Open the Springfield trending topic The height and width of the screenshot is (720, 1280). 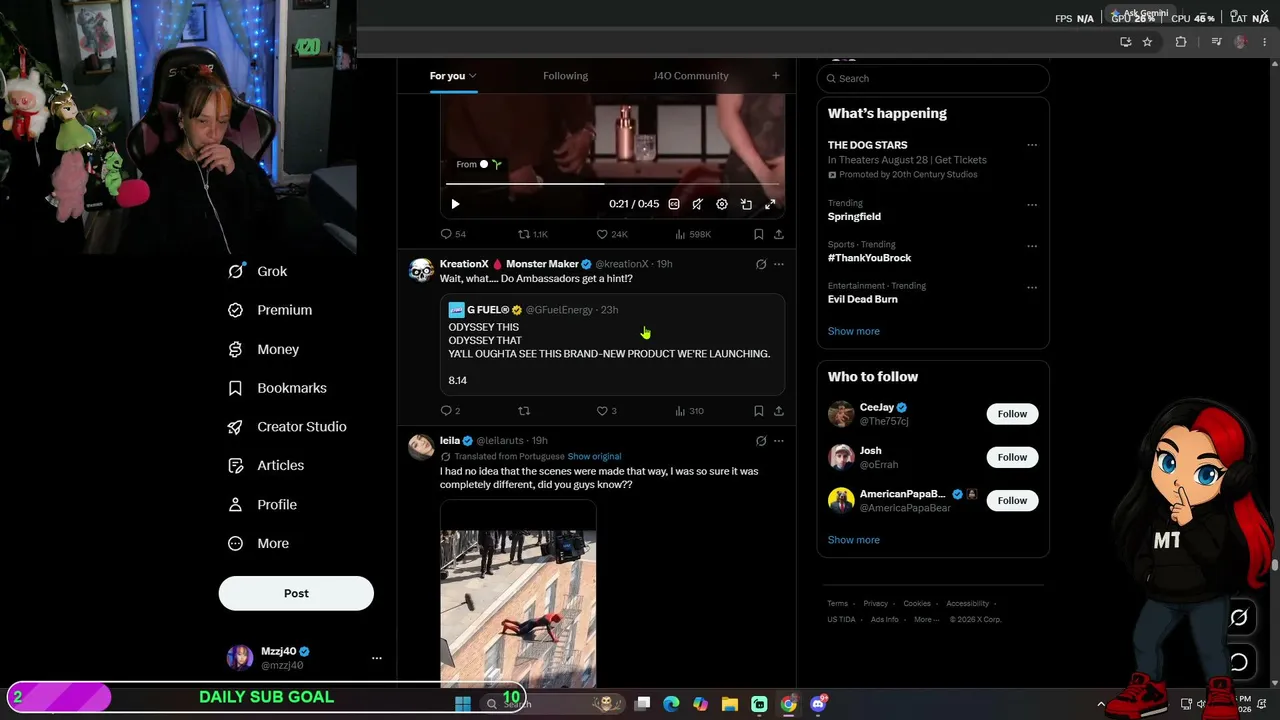click(x=854, y=217)
